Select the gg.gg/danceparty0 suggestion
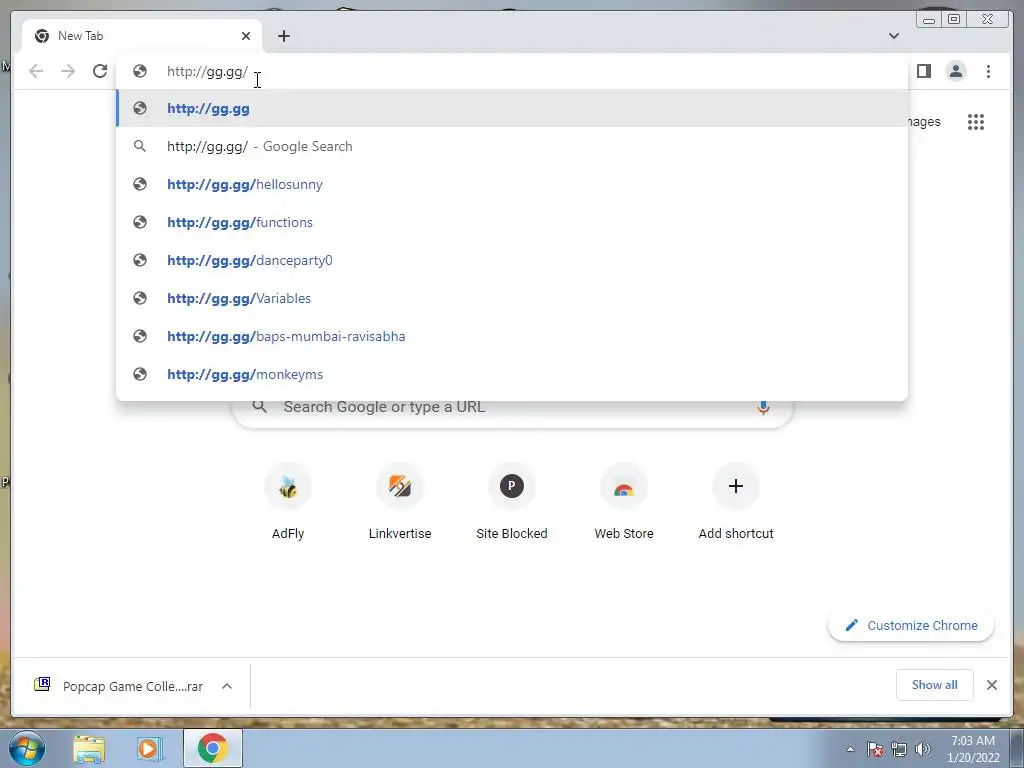 512,260
